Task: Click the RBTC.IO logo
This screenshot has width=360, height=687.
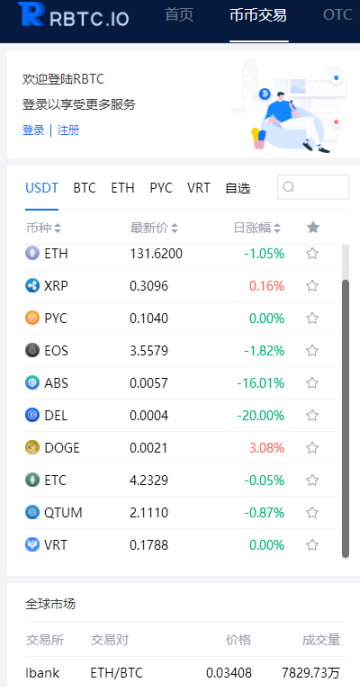Action: pyautogui.click(x=74, y=15)
